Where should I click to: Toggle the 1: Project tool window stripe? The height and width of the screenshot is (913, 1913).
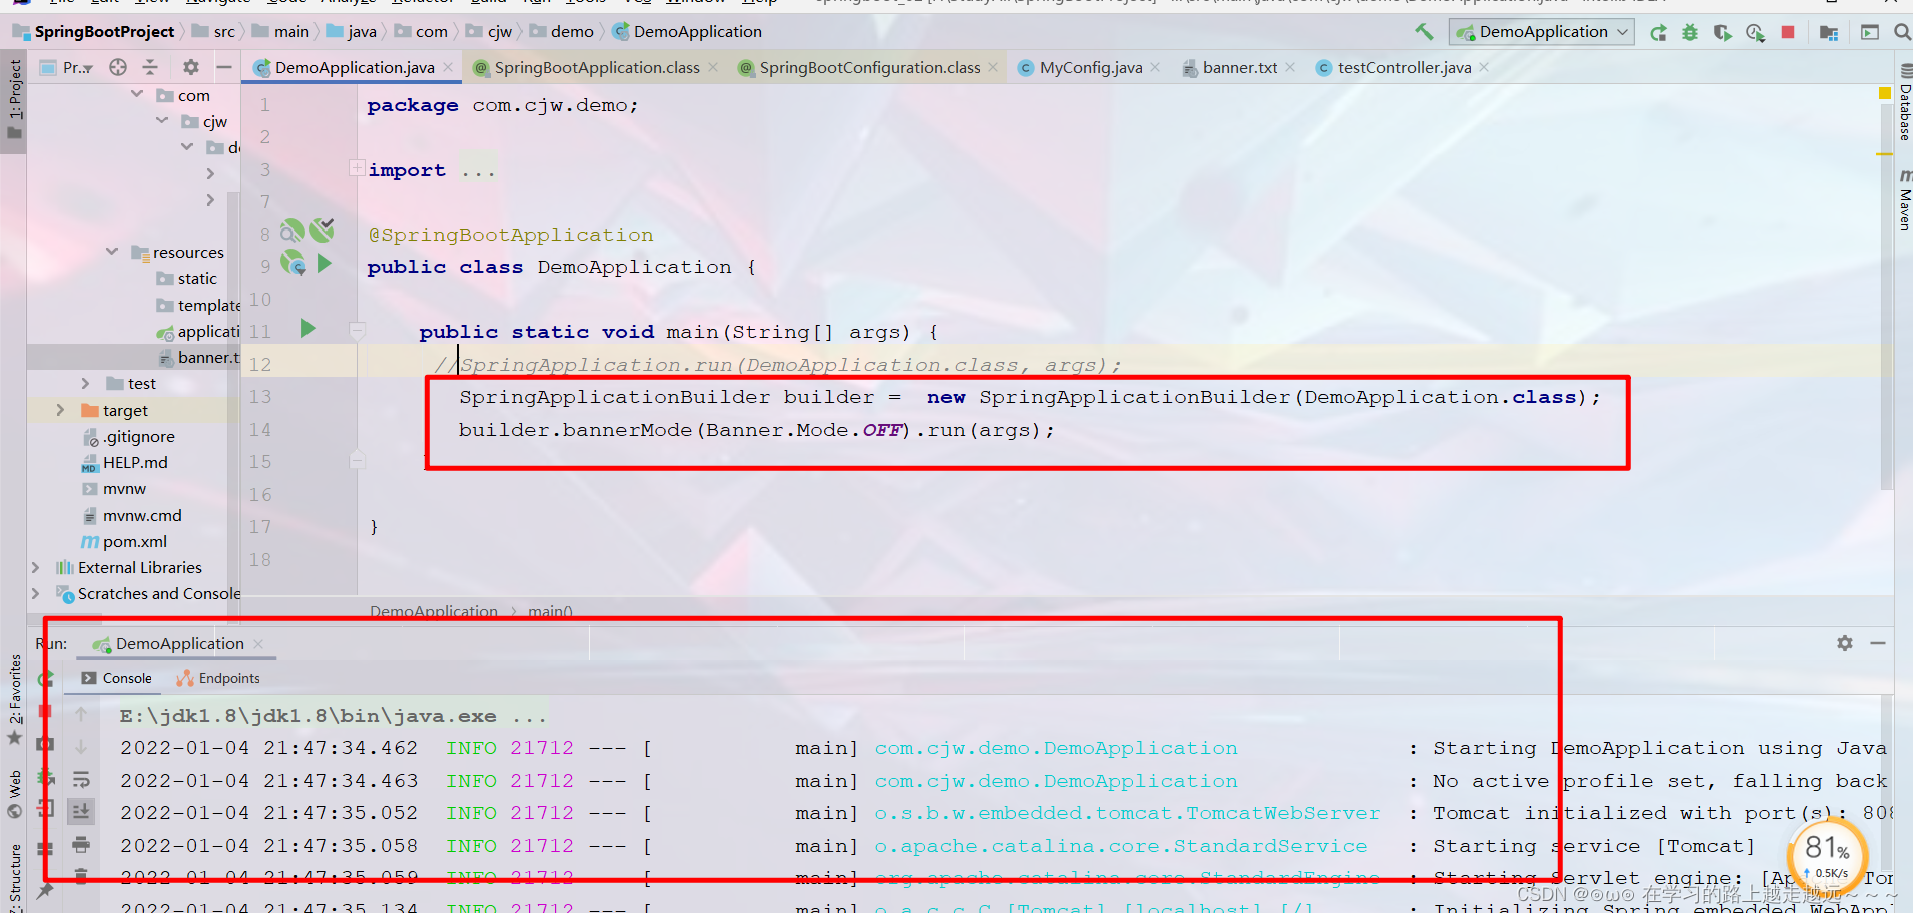[x=14, y=98]
